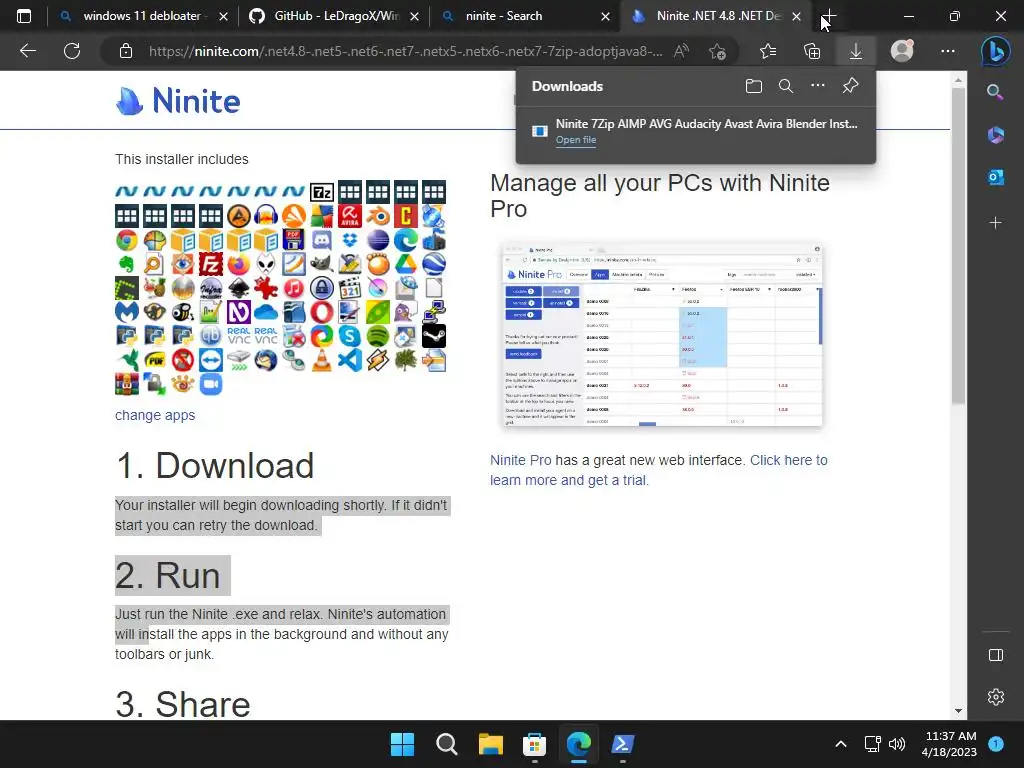Open Bing chat sidebar button

(995, 51)
